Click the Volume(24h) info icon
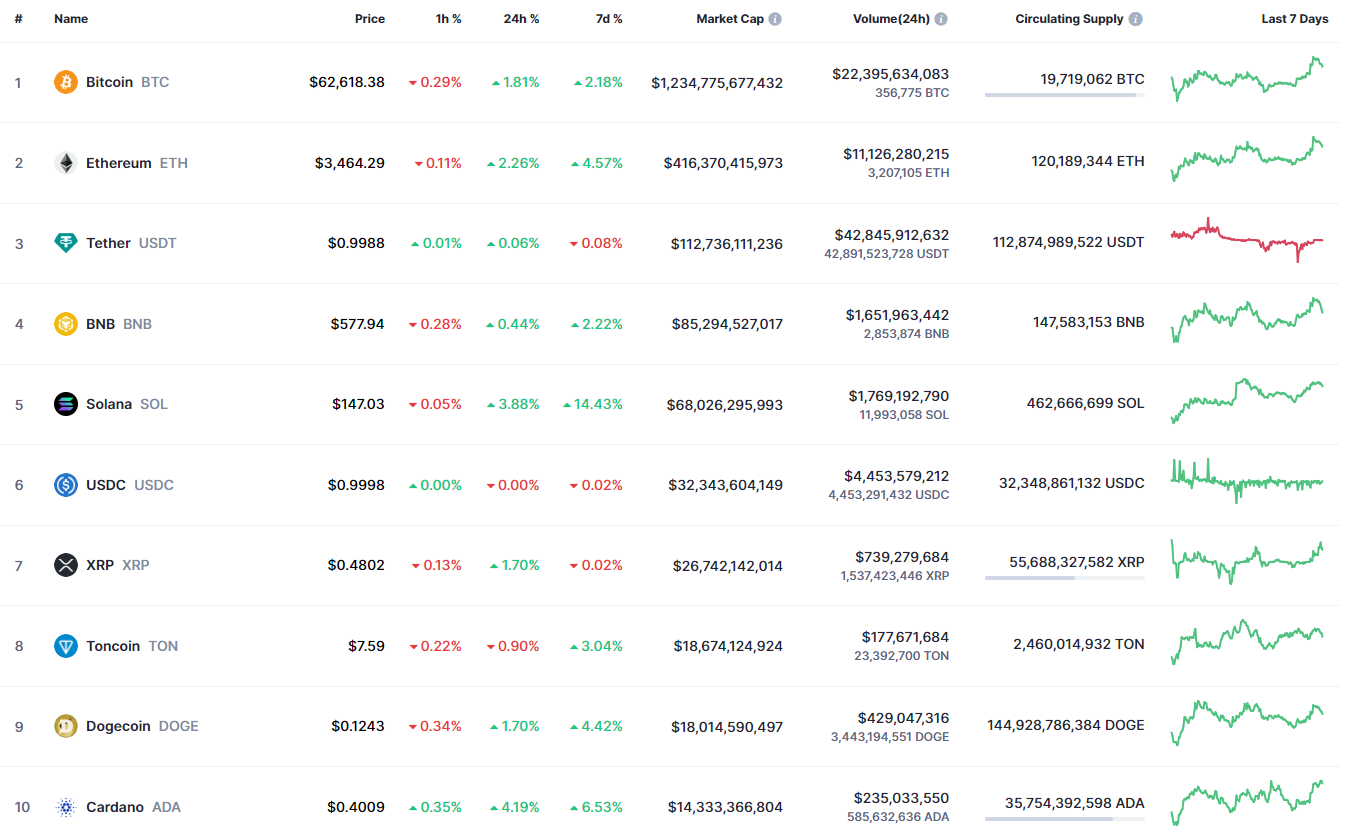Viewport: 1345px width, 839px height. pyautogui.click(x=941, y=19)
